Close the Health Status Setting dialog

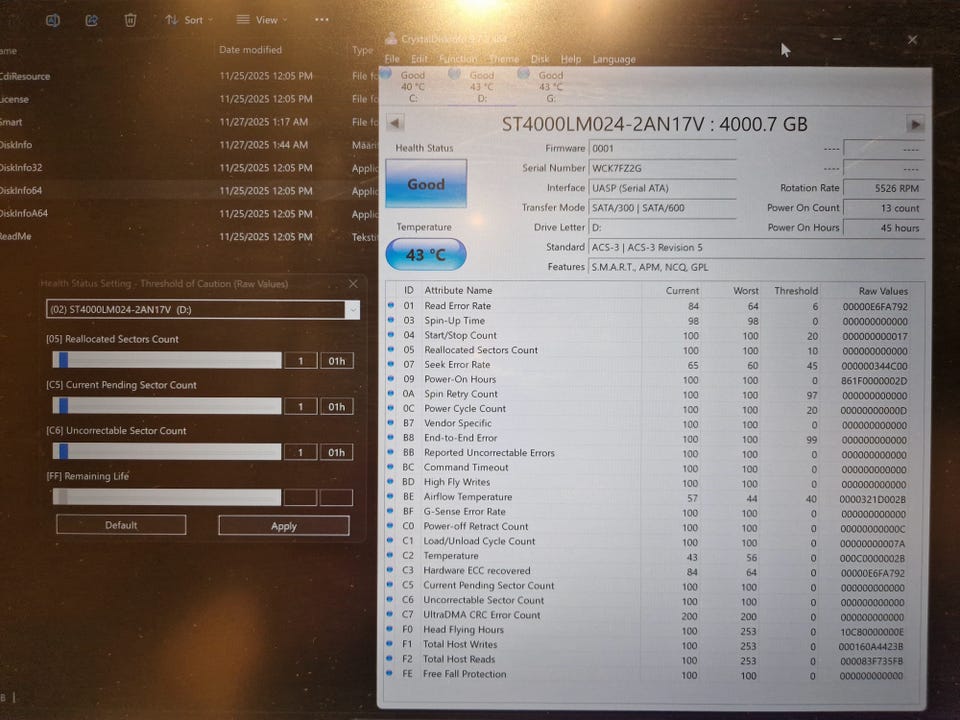353,283
